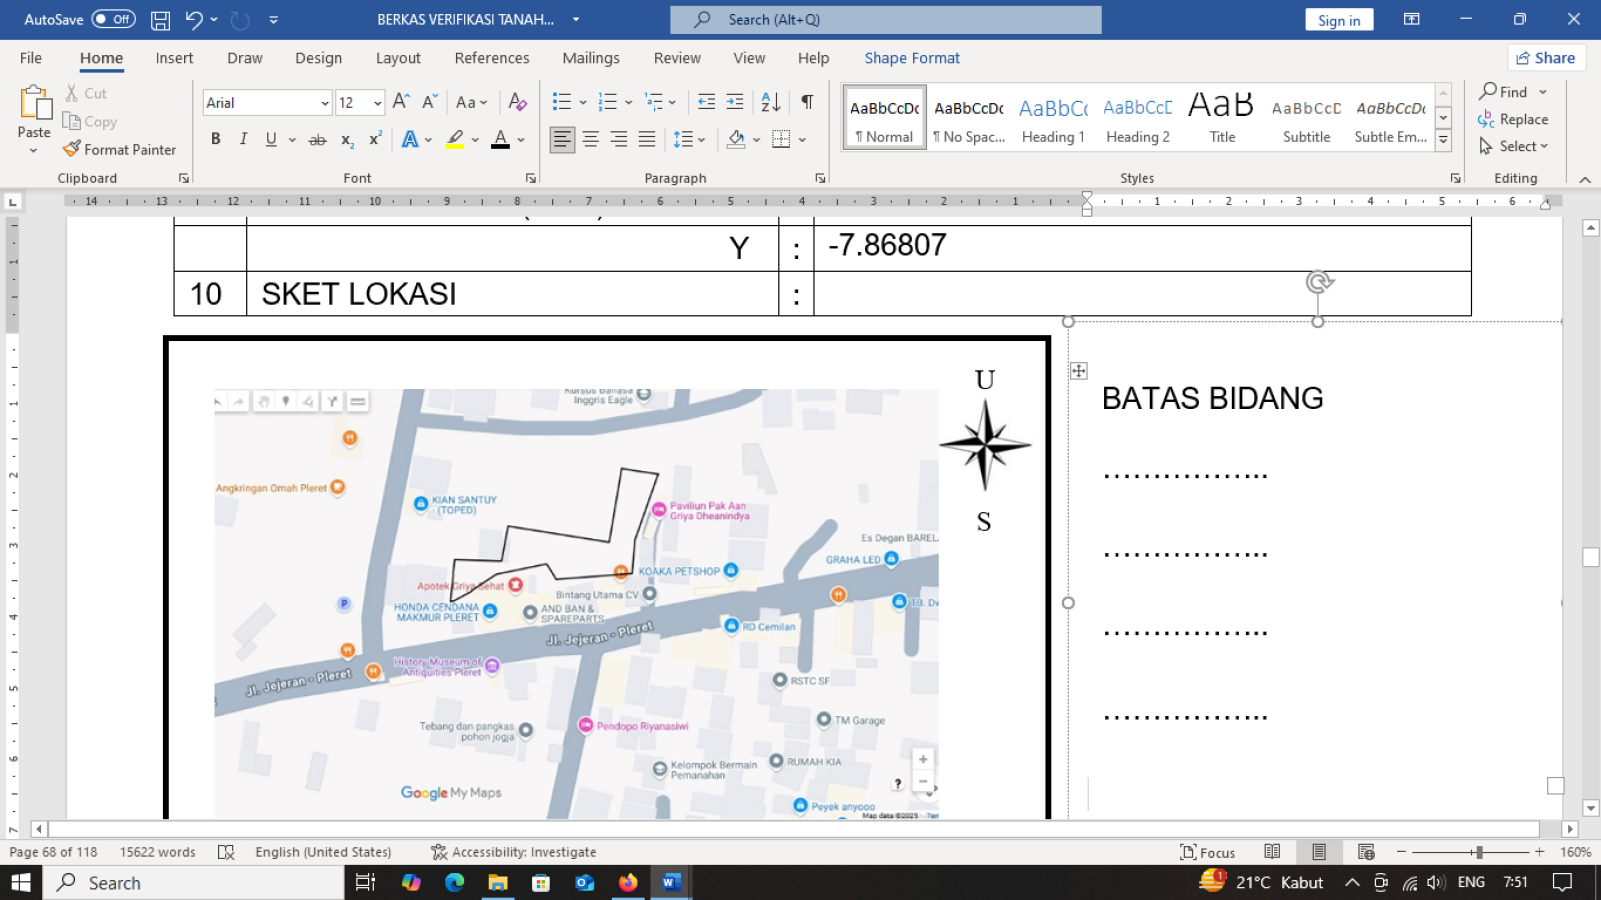Apply the Heading 1 style
The height and width of the screenshot is (900, 1601).
(x=1053, y=117)
